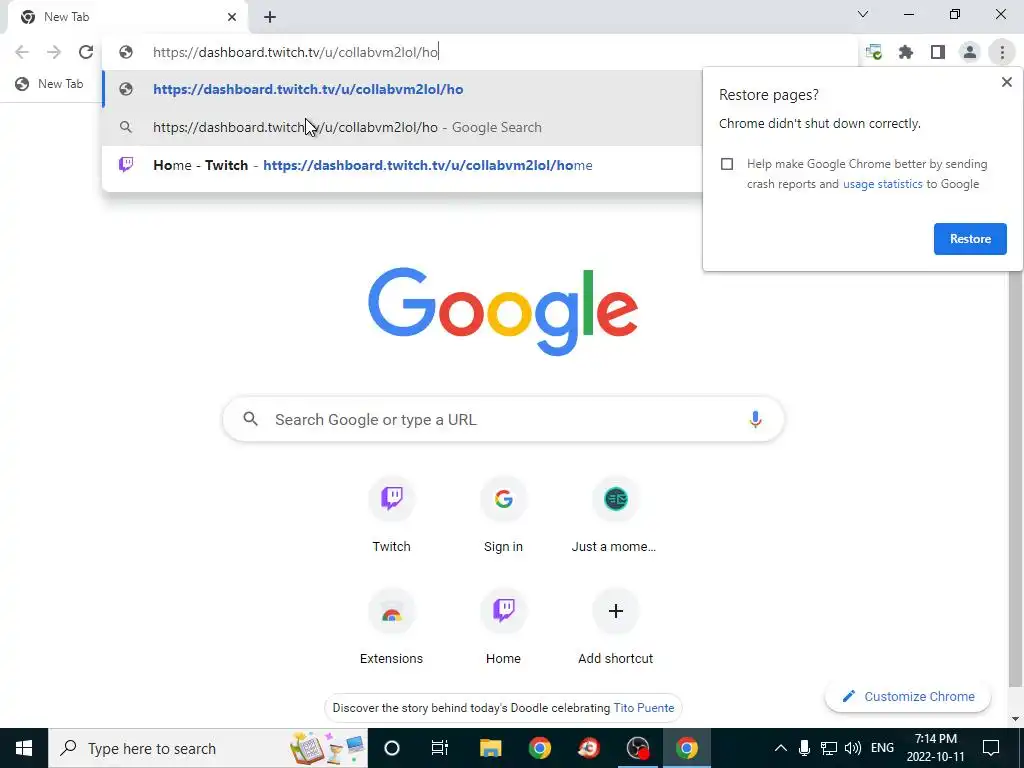The image size is (1024, 768).
Task: Open the Windows Start menu
Action: tap(24, 748)
